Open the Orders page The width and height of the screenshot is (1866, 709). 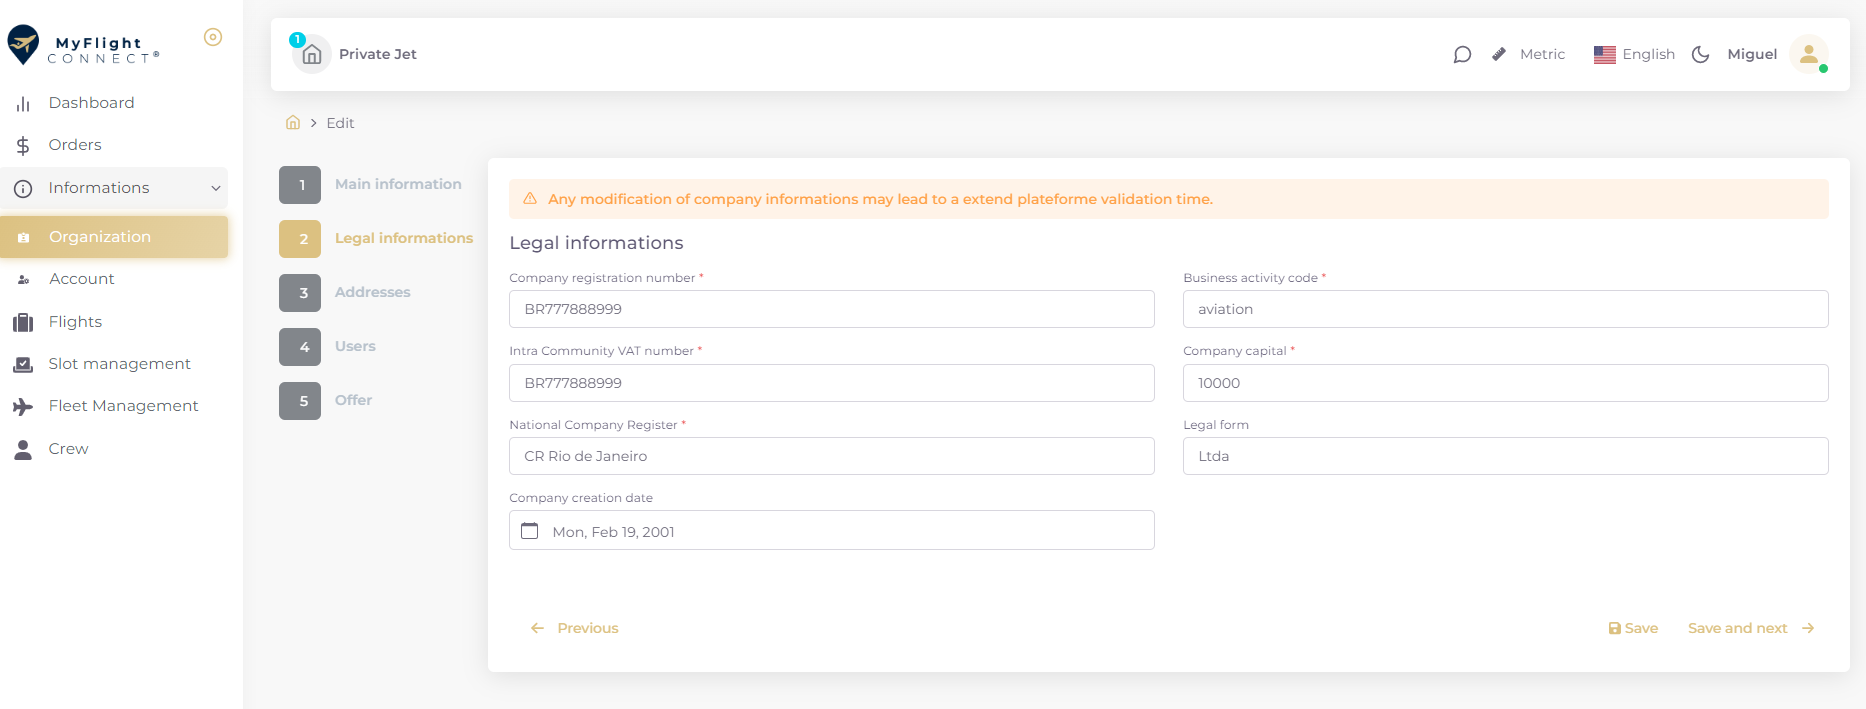coord(75,145)
